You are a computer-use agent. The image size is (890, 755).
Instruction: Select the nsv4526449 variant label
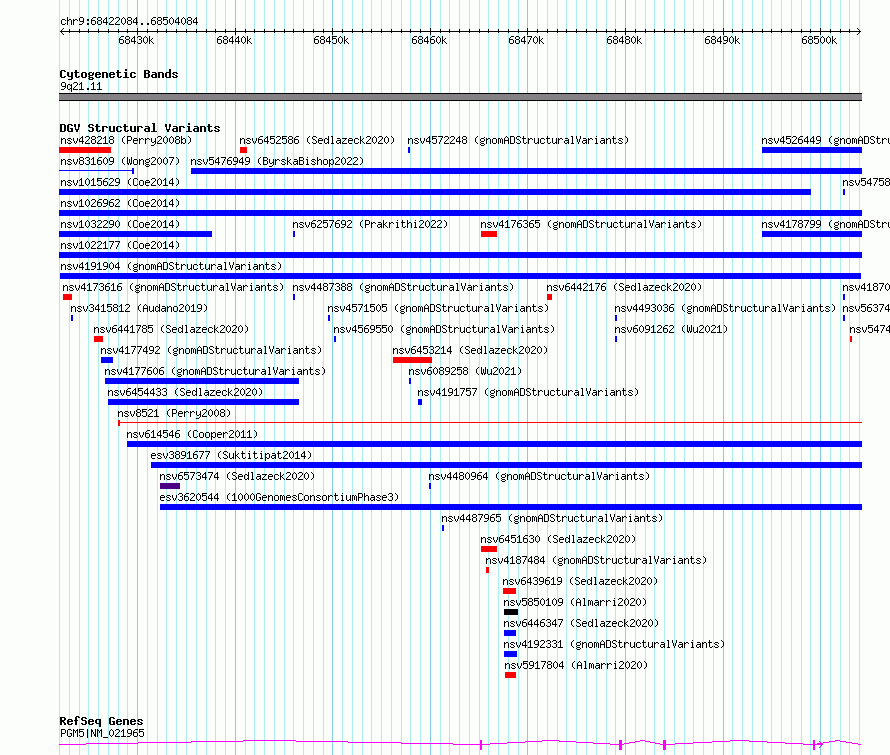click(825, 140)
